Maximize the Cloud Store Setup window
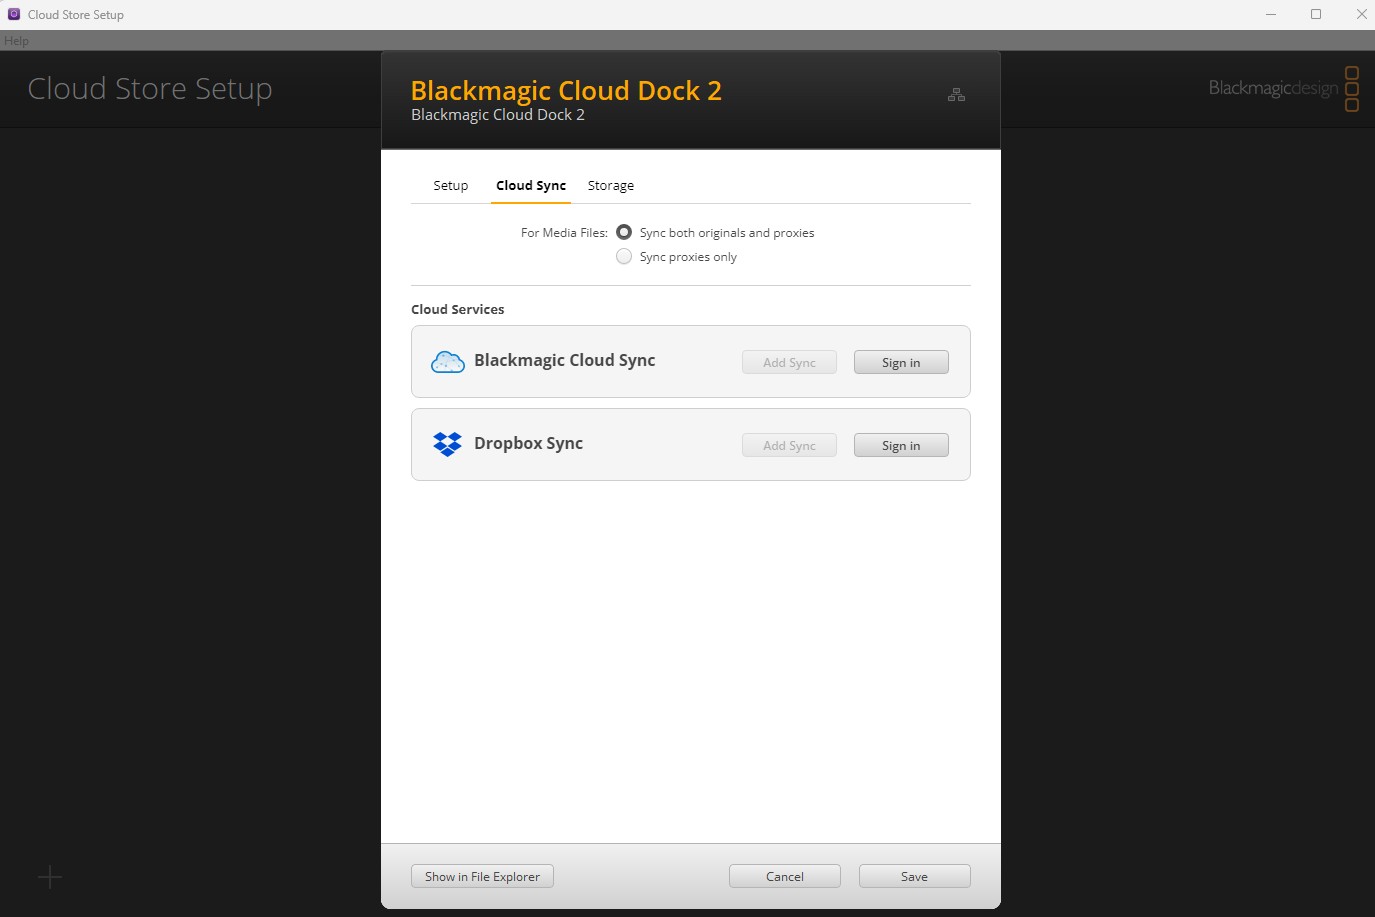 click(x=1316, y=14)
